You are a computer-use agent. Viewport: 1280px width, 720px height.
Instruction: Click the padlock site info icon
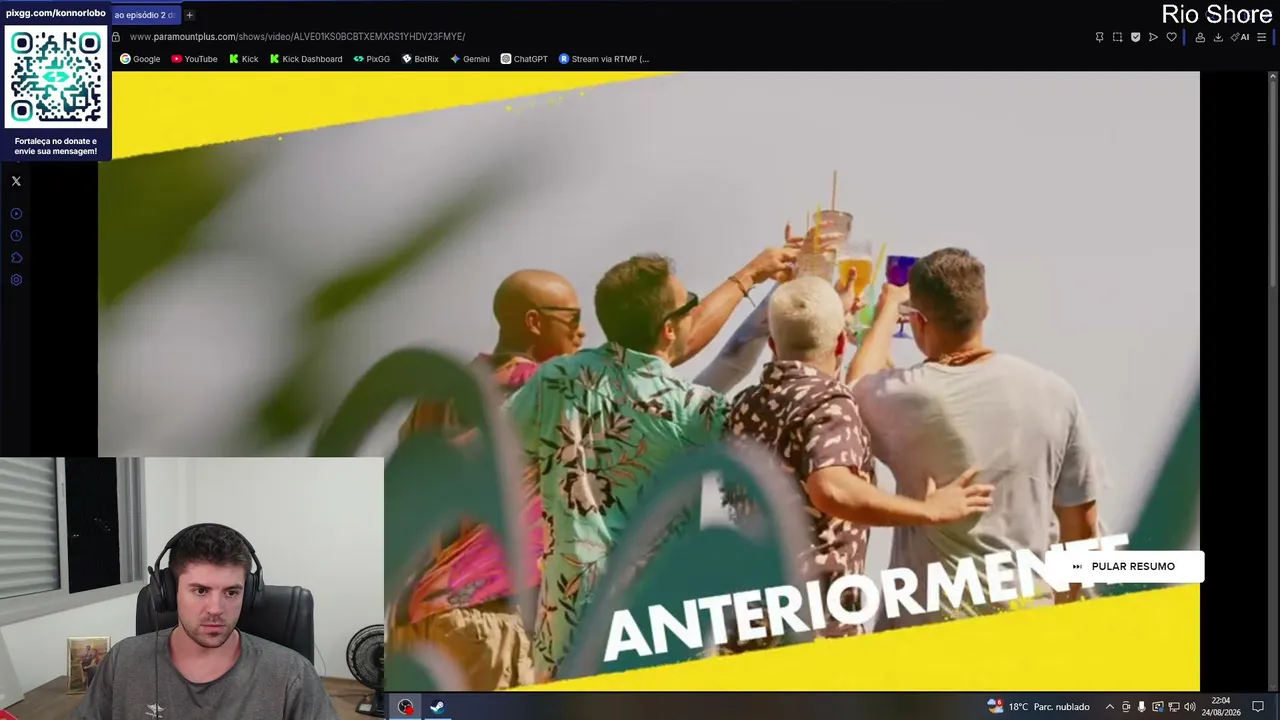pos(116,37)
